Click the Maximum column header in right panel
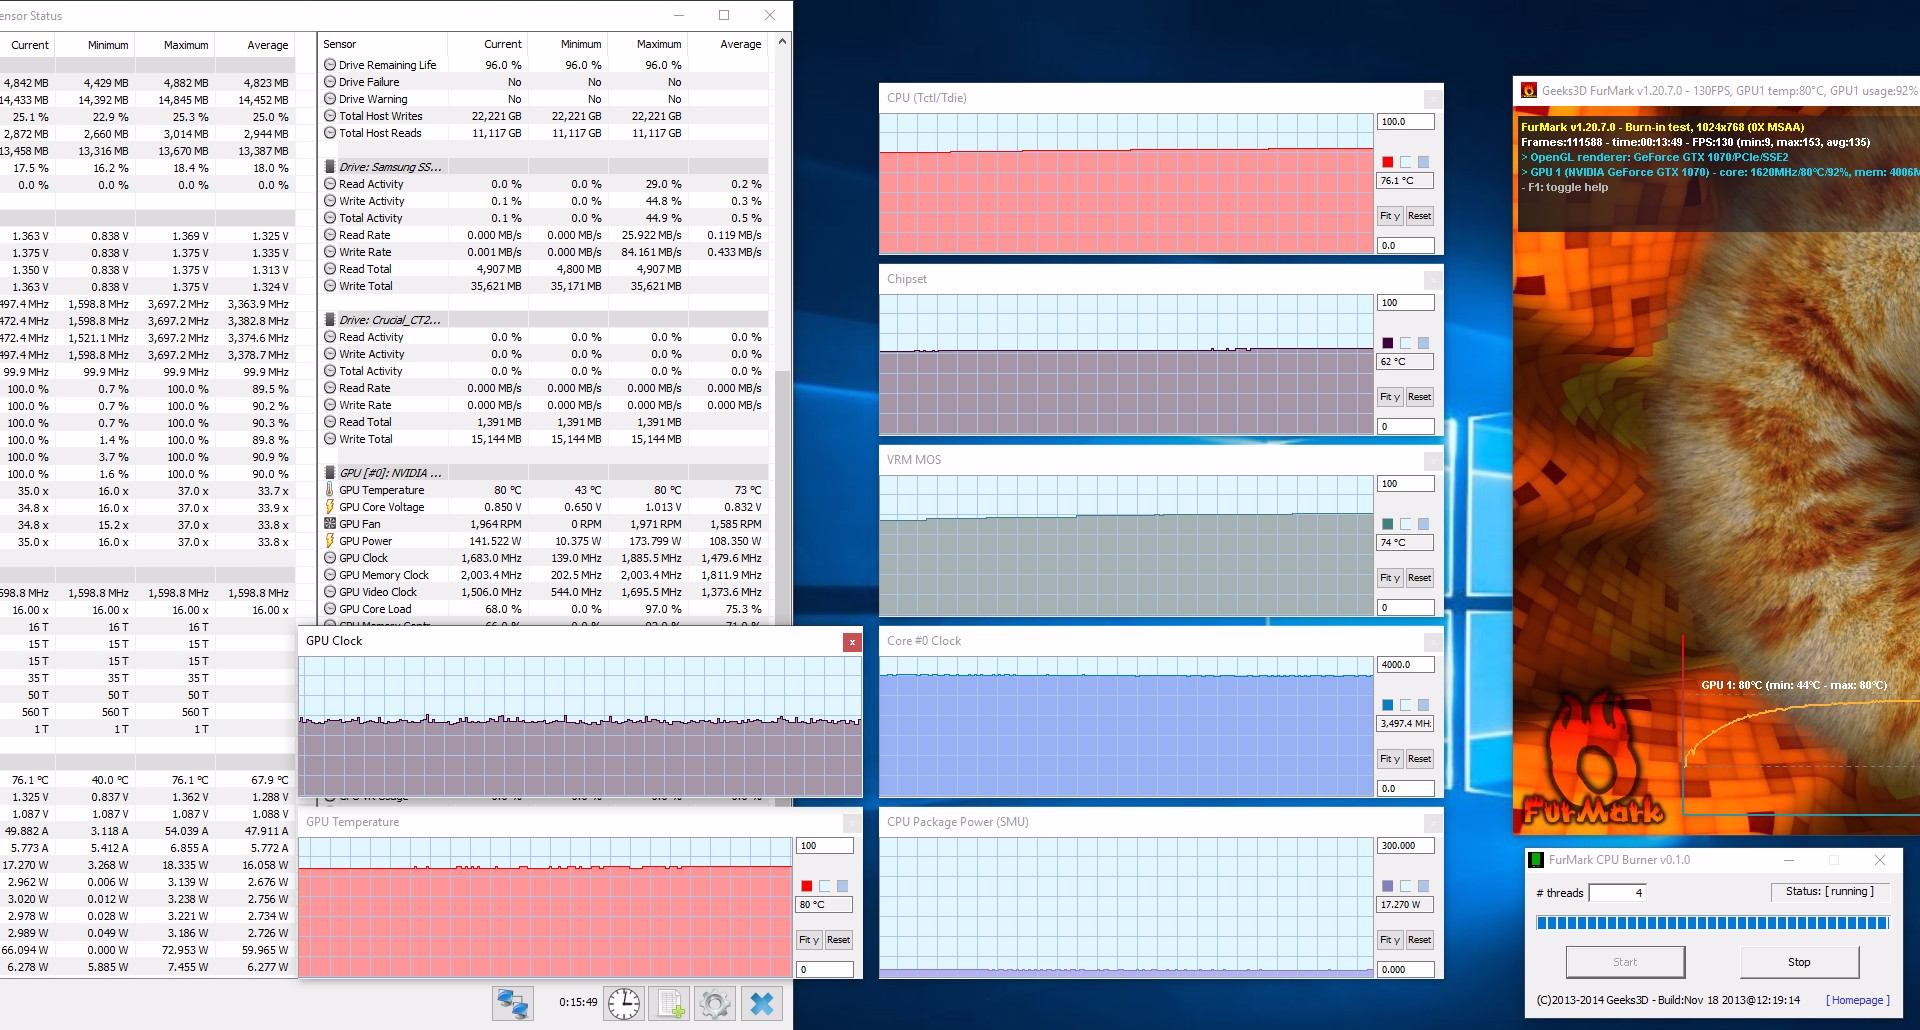Viewport: 1920px width, 1030px height. (x=659, y=44)
